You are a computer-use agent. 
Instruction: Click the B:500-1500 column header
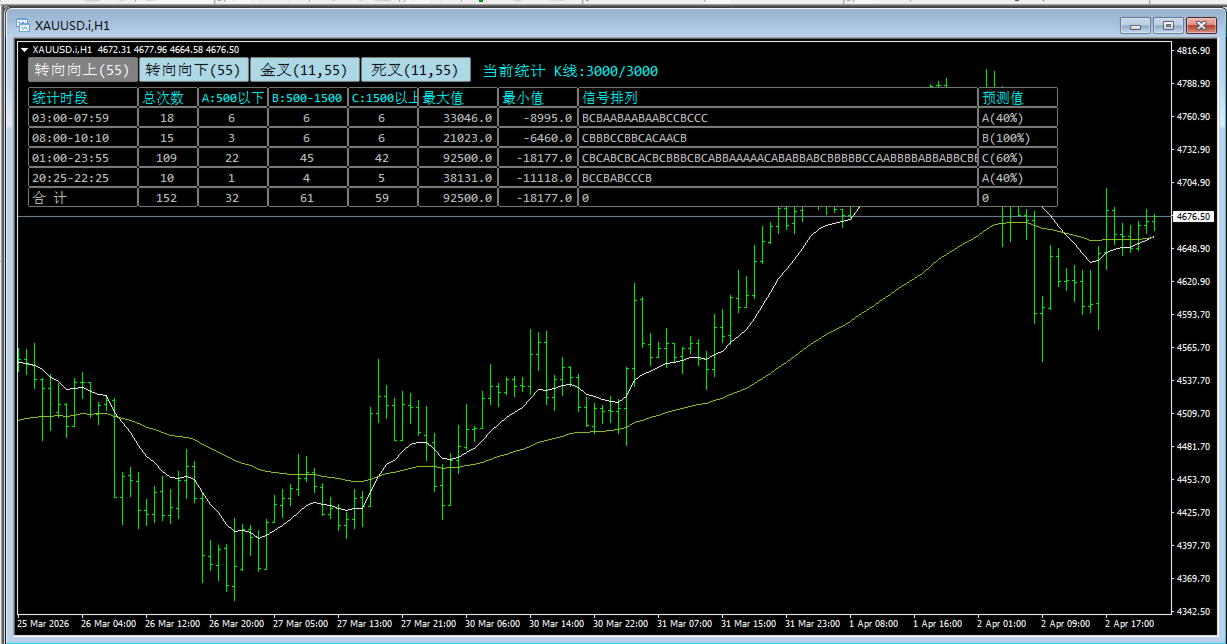click(x=307, y=98)
